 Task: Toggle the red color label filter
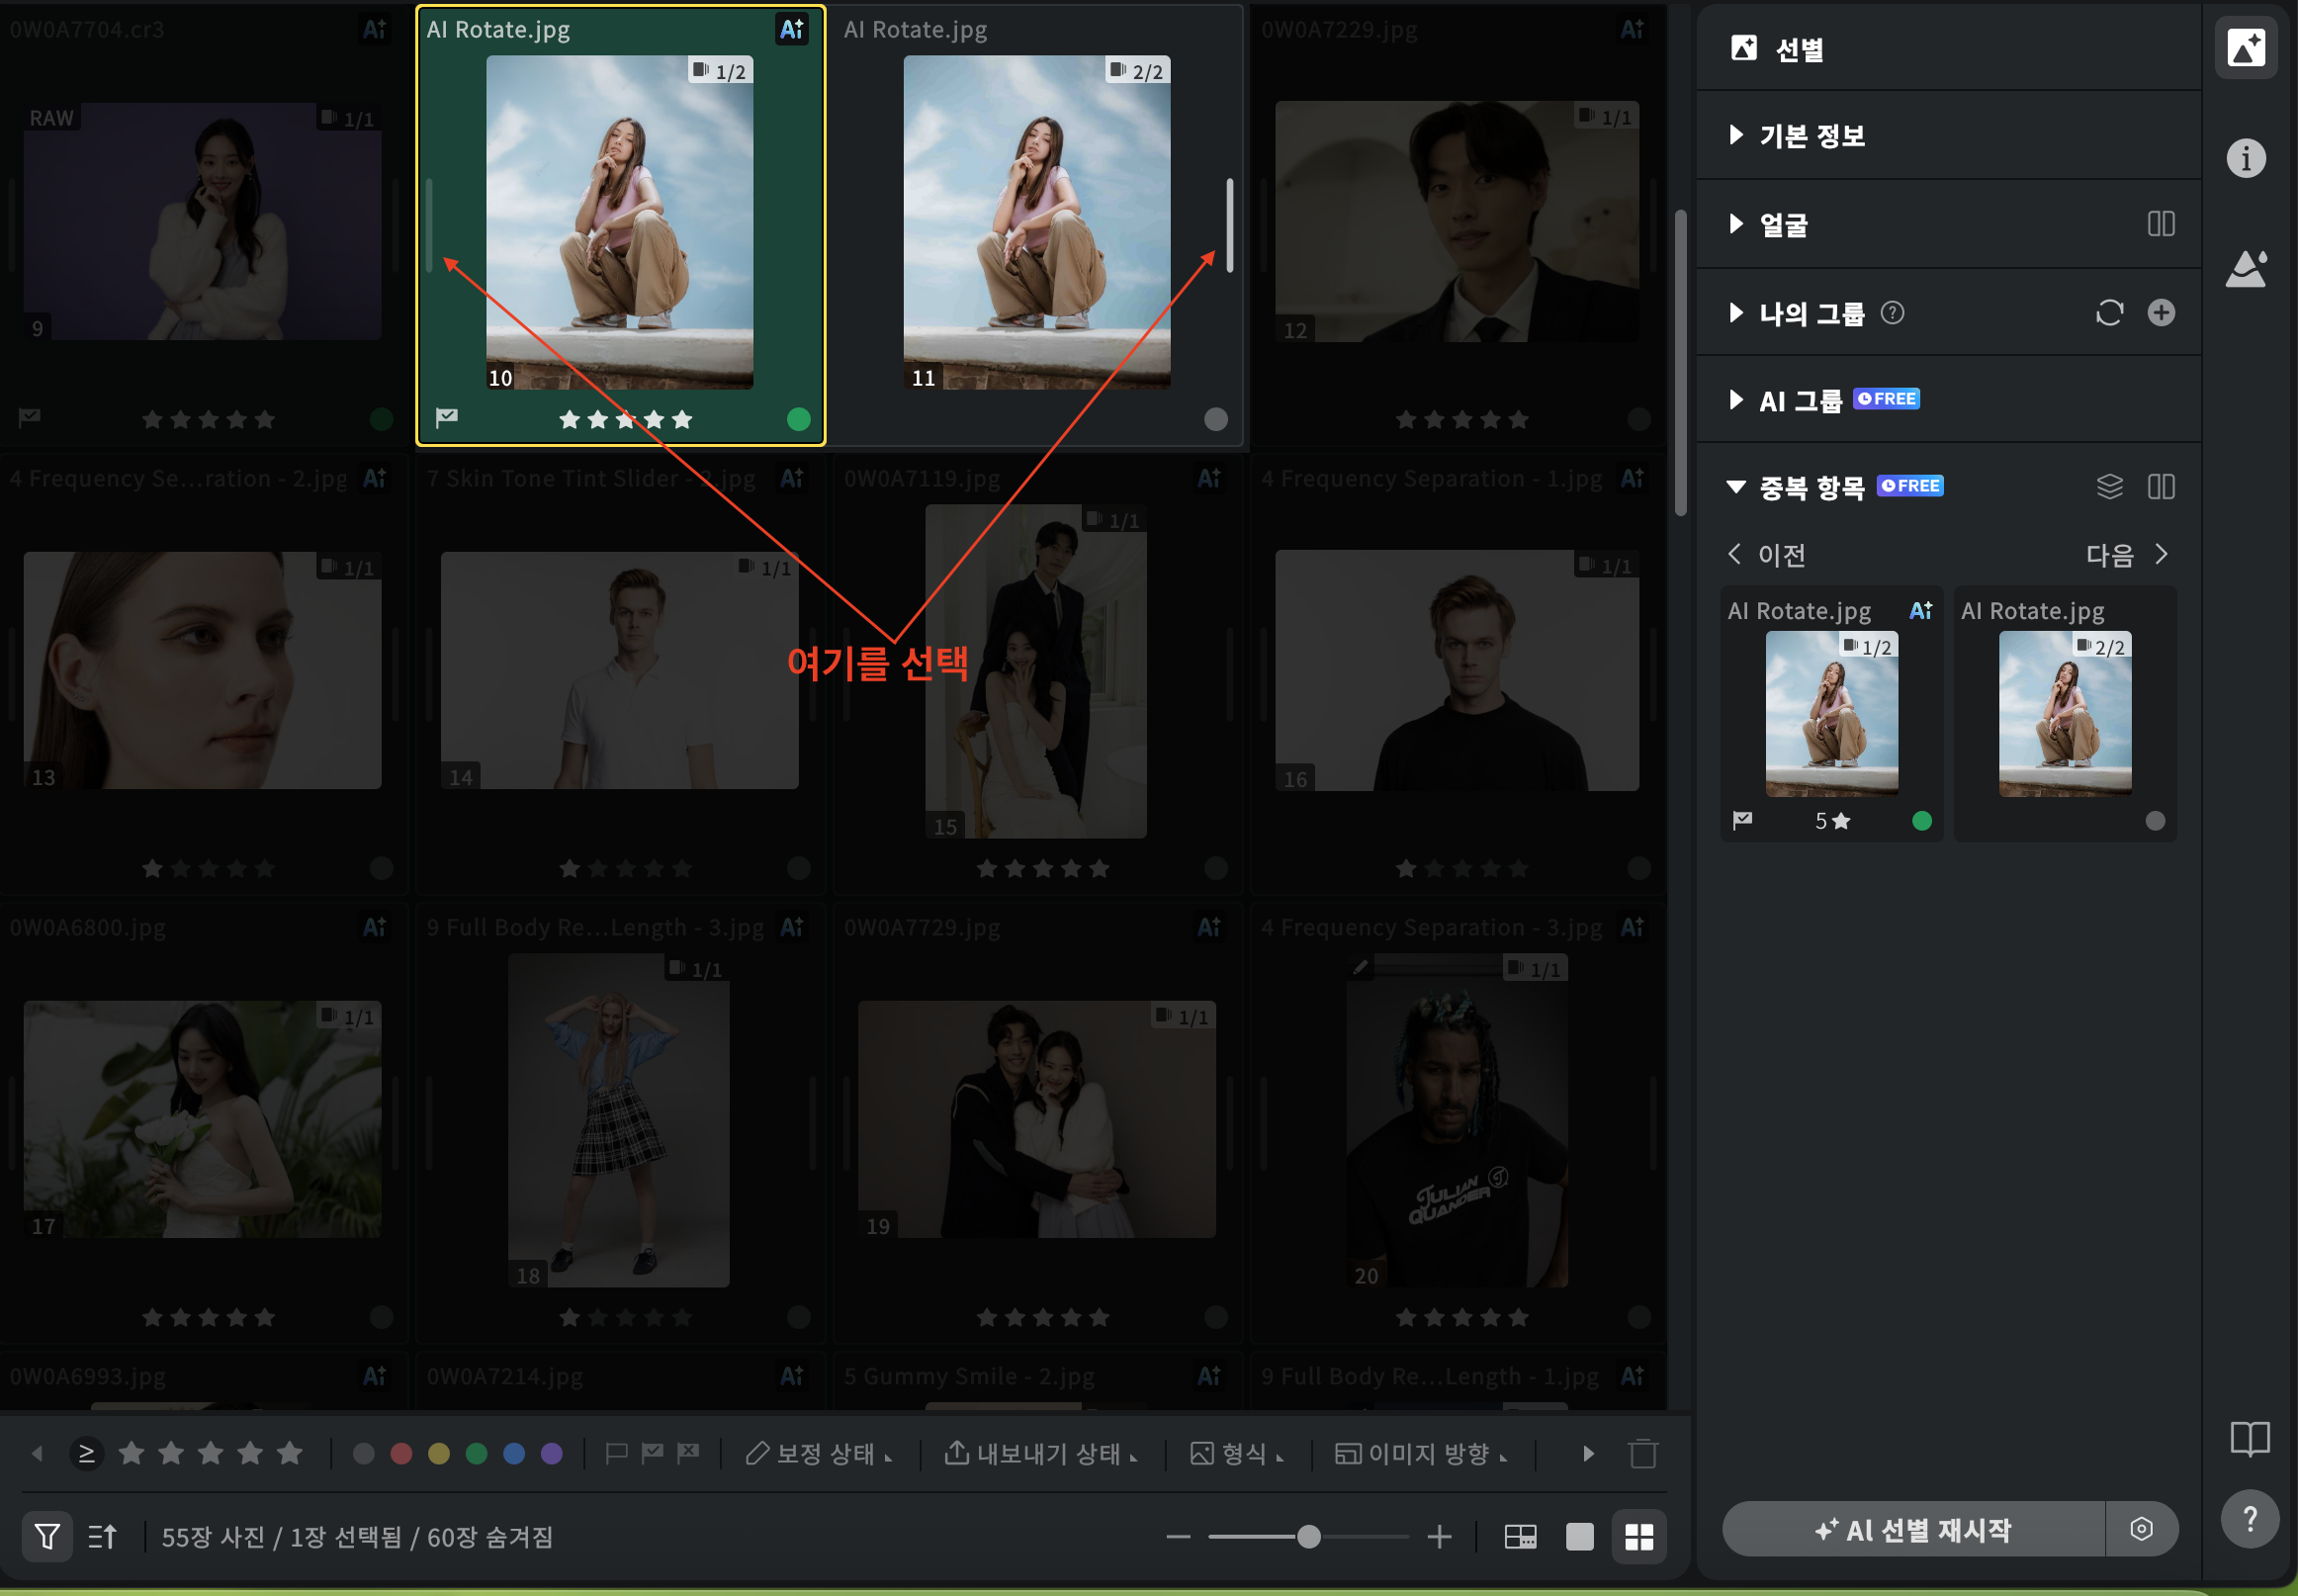tap(401, 1453)
